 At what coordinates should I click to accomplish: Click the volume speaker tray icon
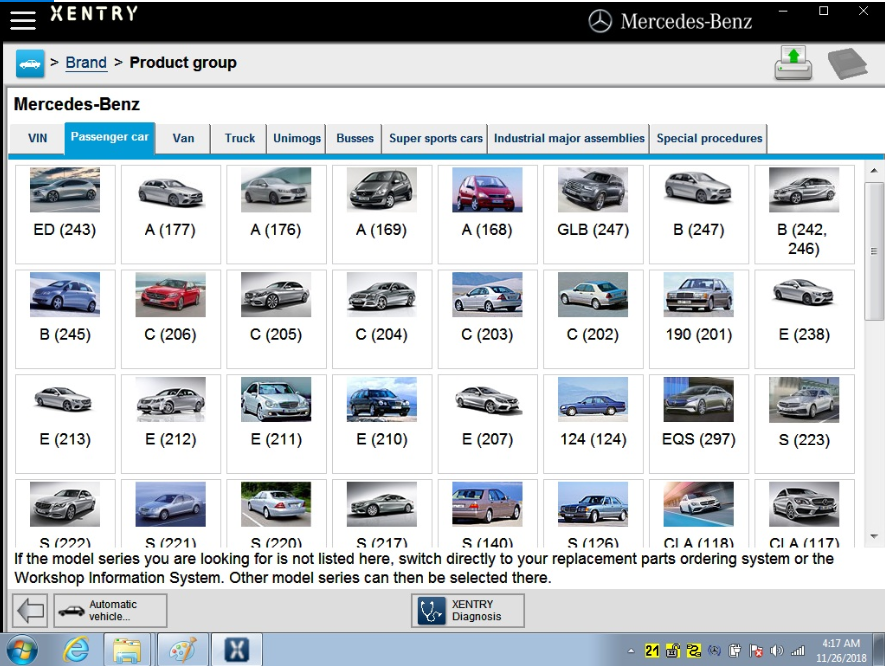(x=777, y=651)
